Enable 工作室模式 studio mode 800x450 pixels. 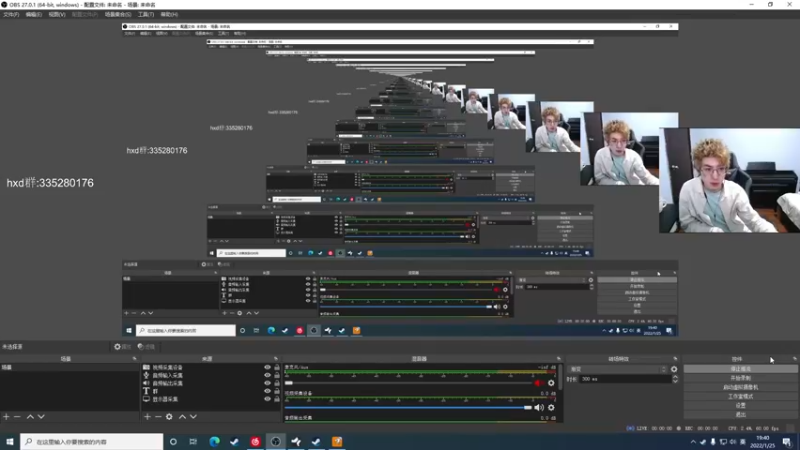pos(740,396)
